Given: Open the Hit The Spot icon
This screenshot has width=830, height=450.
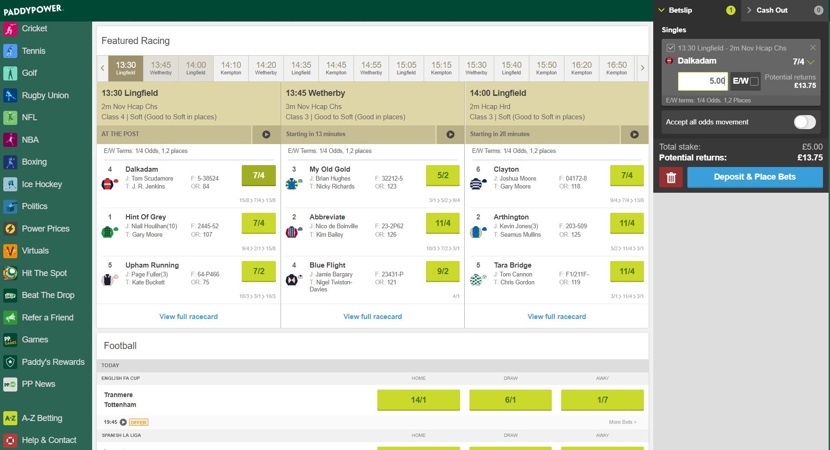Looking at the screenshot, I should [10, 273].
